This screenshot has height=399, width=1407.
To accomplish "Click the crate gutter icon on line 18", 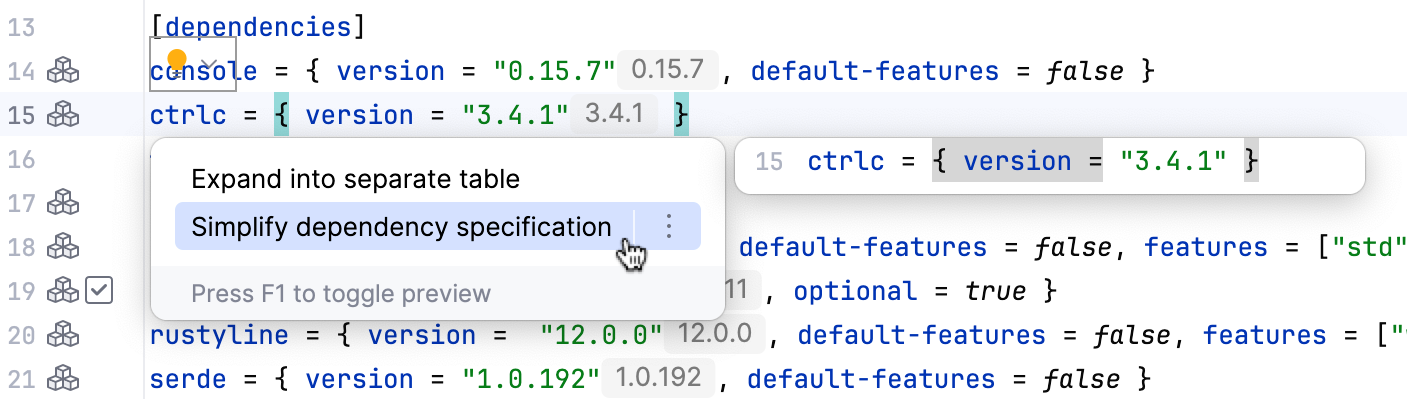I will click(65, 247).
